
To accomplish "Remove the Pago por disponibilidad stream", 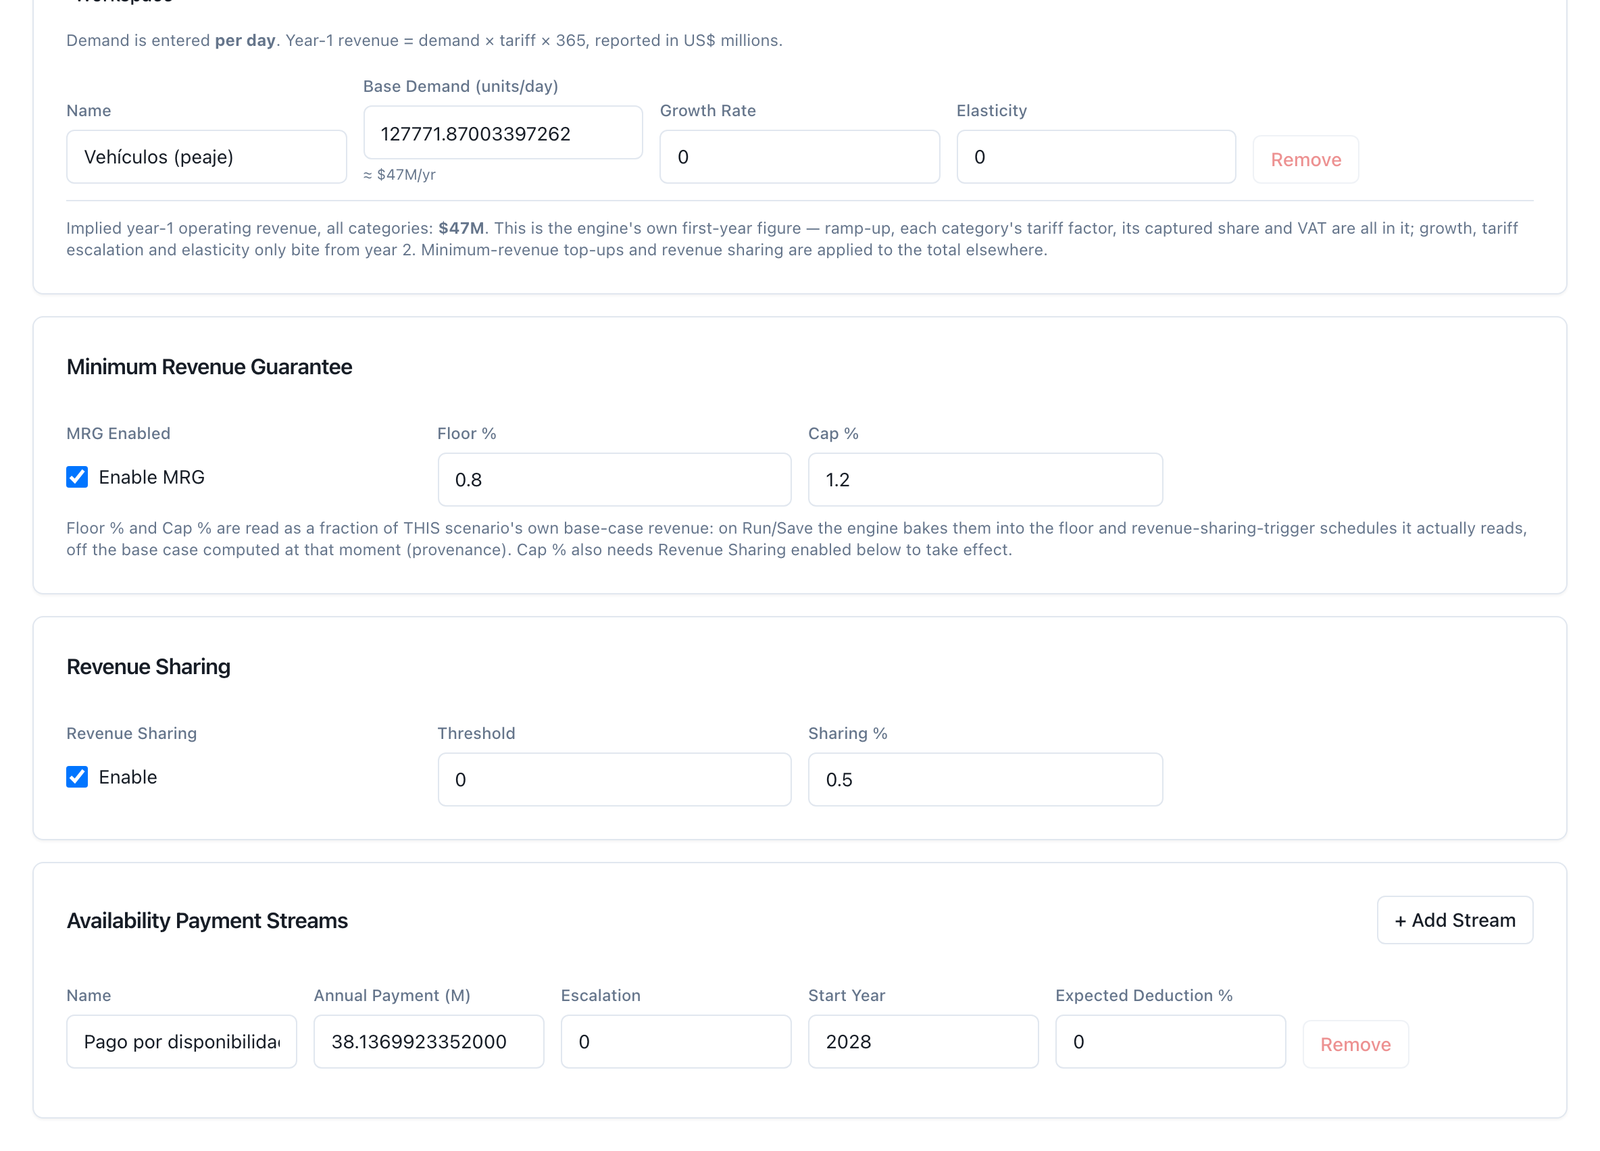I will (1355, 1044).
